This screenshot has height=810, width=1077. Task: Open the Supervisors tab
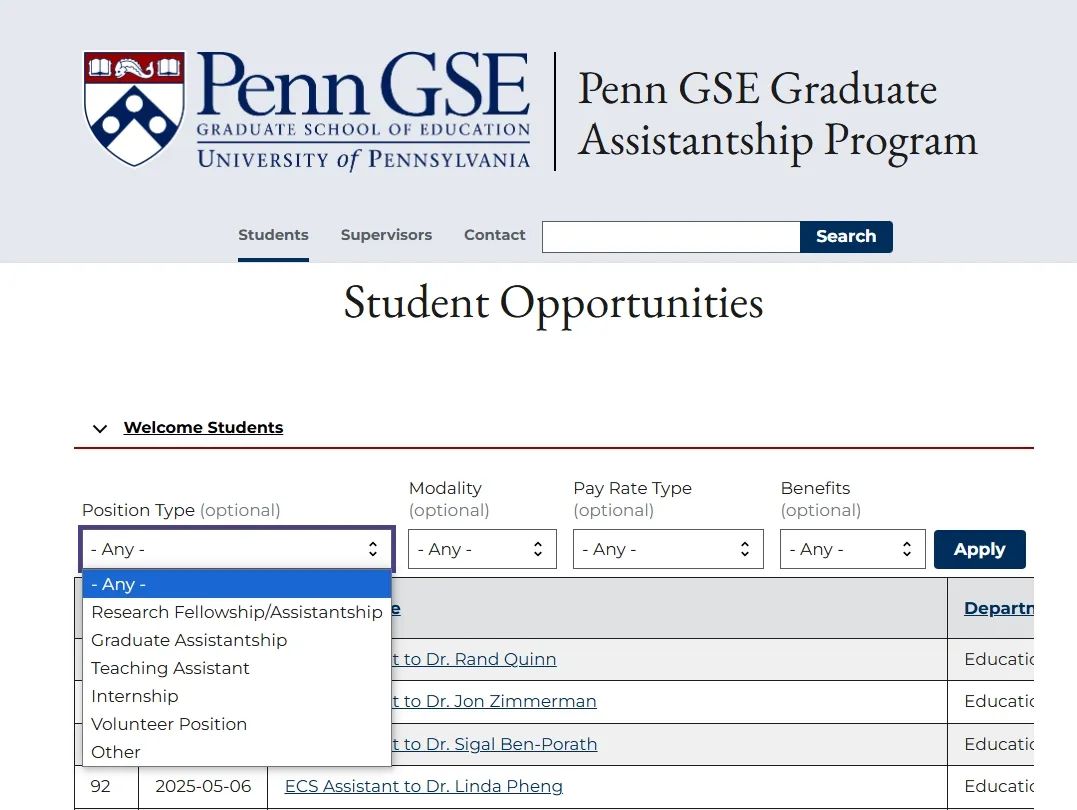(386, 235)
